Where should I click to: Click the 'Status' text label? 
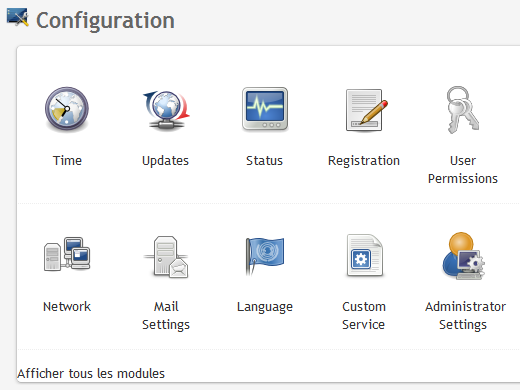(x=264, y=161)
